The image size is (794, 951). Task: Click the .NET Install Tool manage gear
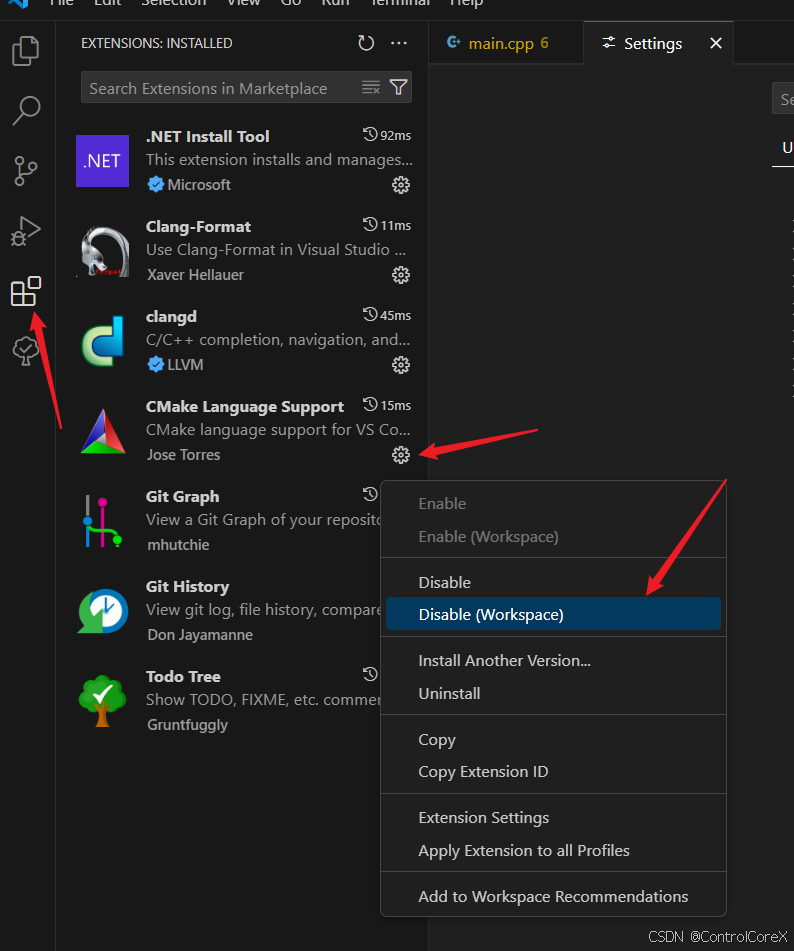click(x=400, y=185)
